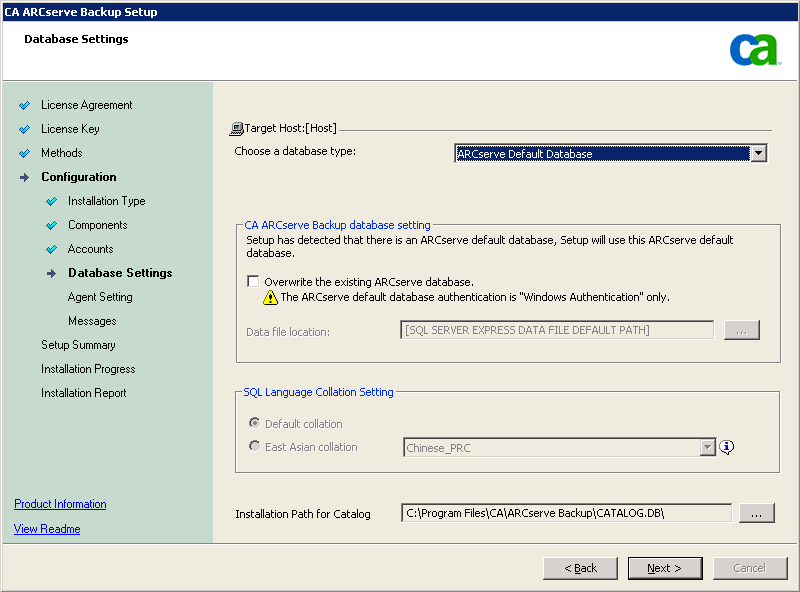The height and width of the screenshot is (592, 800).
Task: Click the info icon beside Chinese_PRC
Action: click(x=727, y=447)
